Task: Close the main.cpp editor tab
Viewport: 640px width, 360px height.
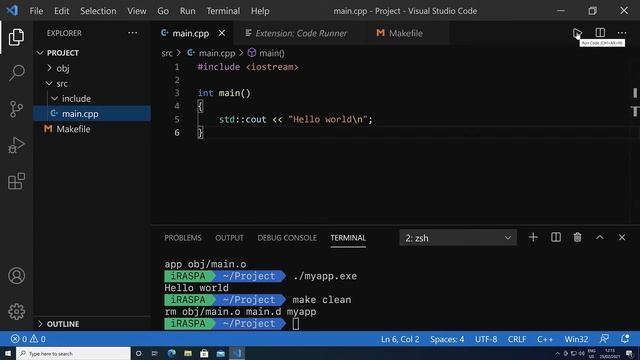Action: tap(222, 33)
